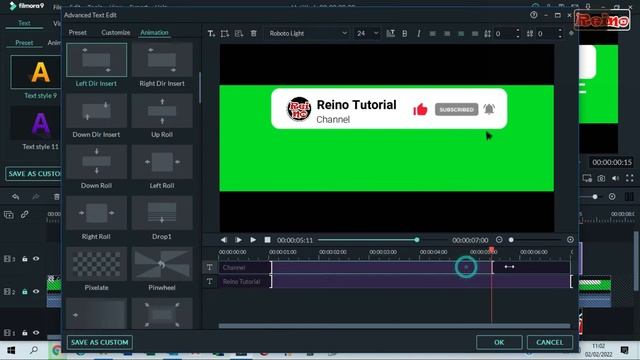This screenshot has height=360, width=640.
Task: Toggle visibility eye on track 1
Action: (36, 333)
